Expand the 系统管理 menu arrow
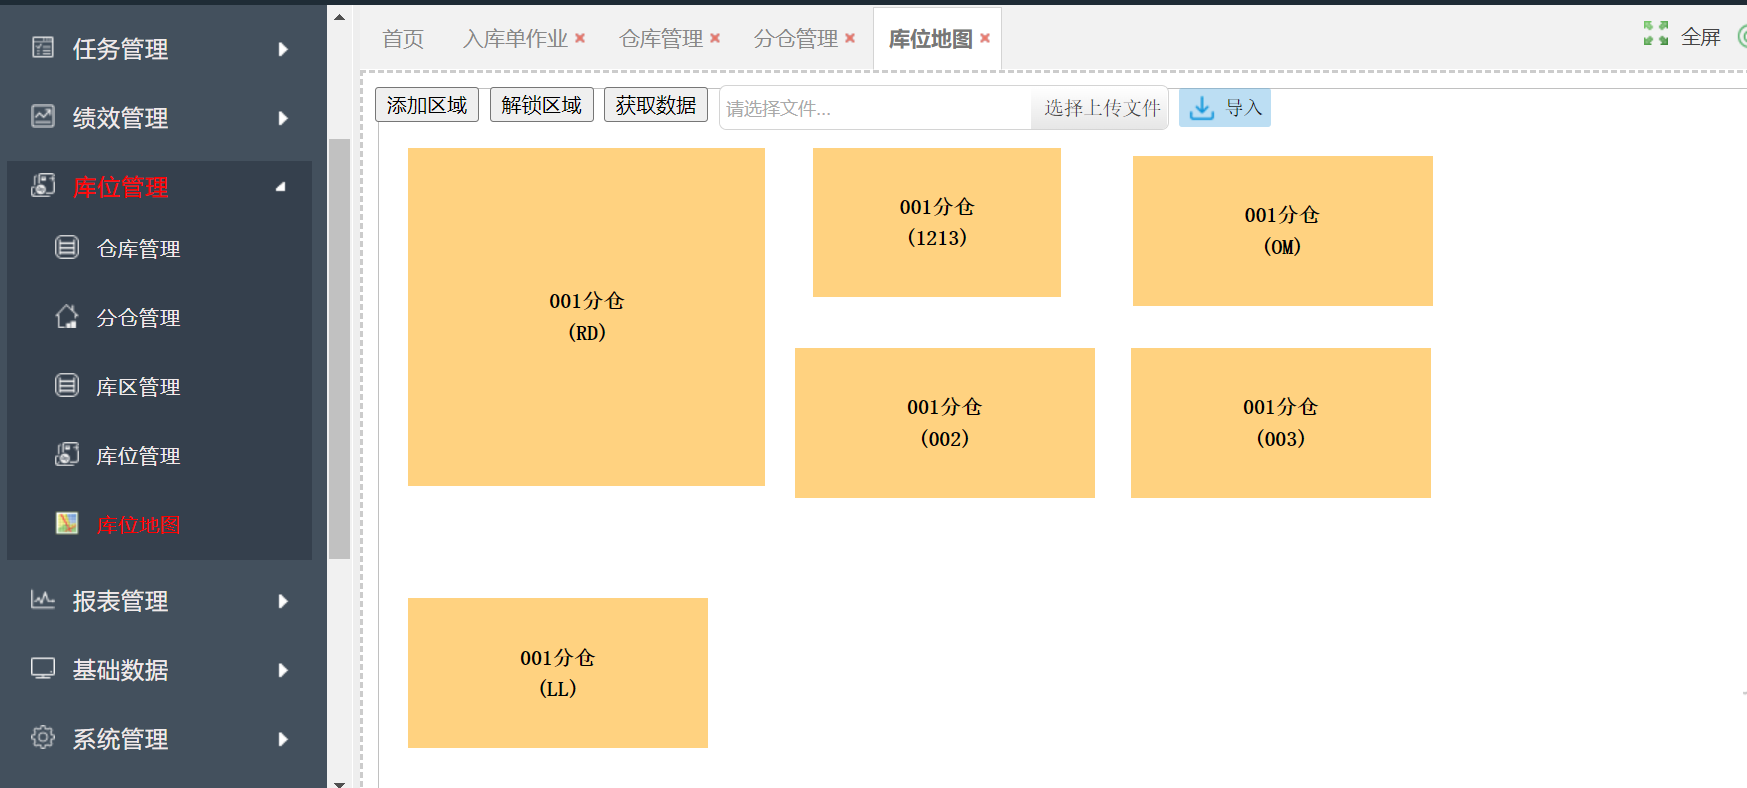1747x788 pixels. (283, 739)
